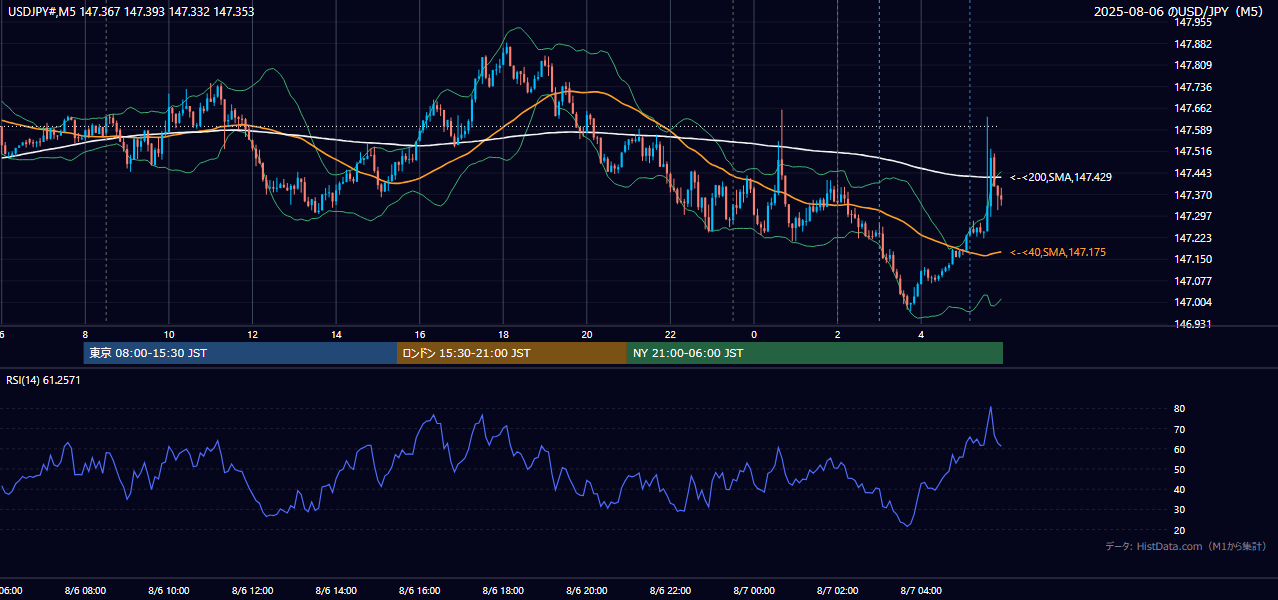The height and width of the screenshot is (600, 1278).
Task: Click the RSI scale value 50
Action: click(1179, 469)
